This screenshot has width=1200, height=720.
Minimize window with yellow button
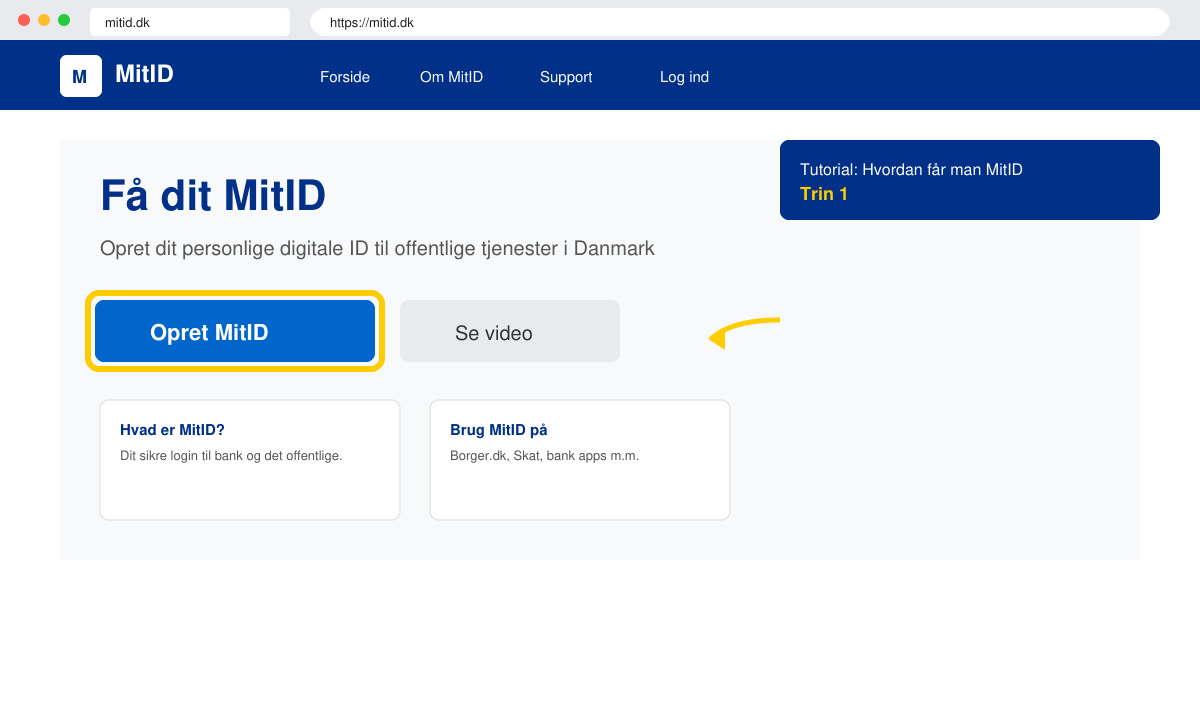[x=44, y=20]
